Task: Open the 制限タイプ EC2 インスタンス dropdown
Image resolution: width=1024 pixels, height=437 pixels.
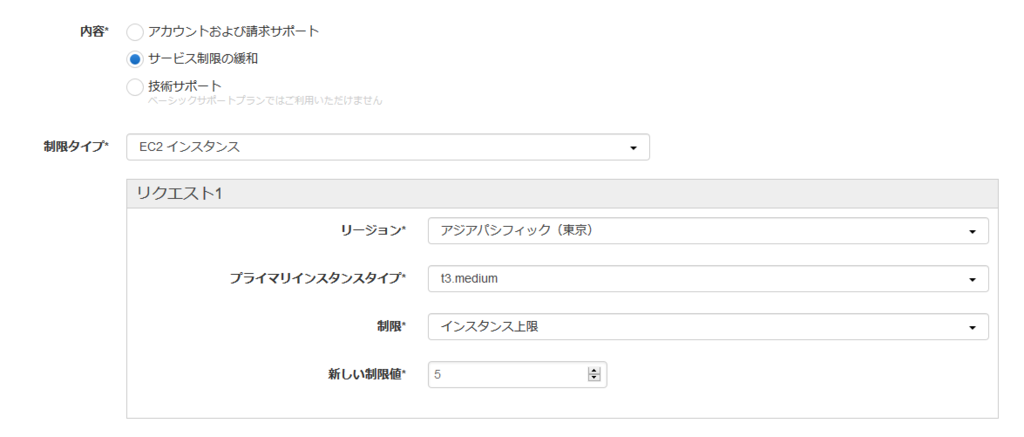Action: click(x=388, y=148)
